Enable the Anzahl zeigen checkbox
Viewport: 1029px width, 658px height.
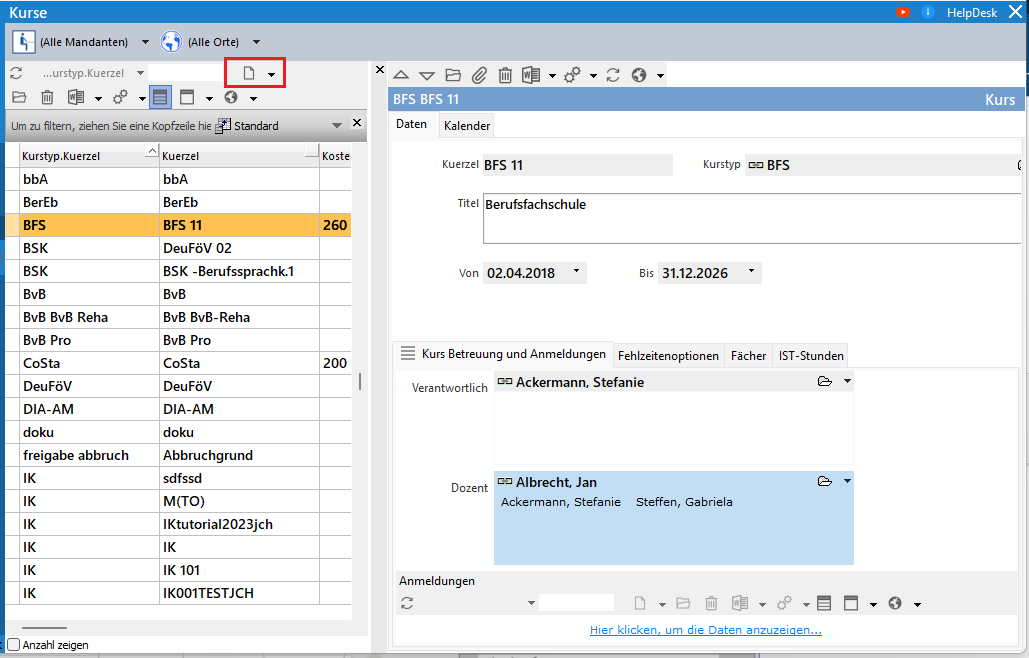14,645
